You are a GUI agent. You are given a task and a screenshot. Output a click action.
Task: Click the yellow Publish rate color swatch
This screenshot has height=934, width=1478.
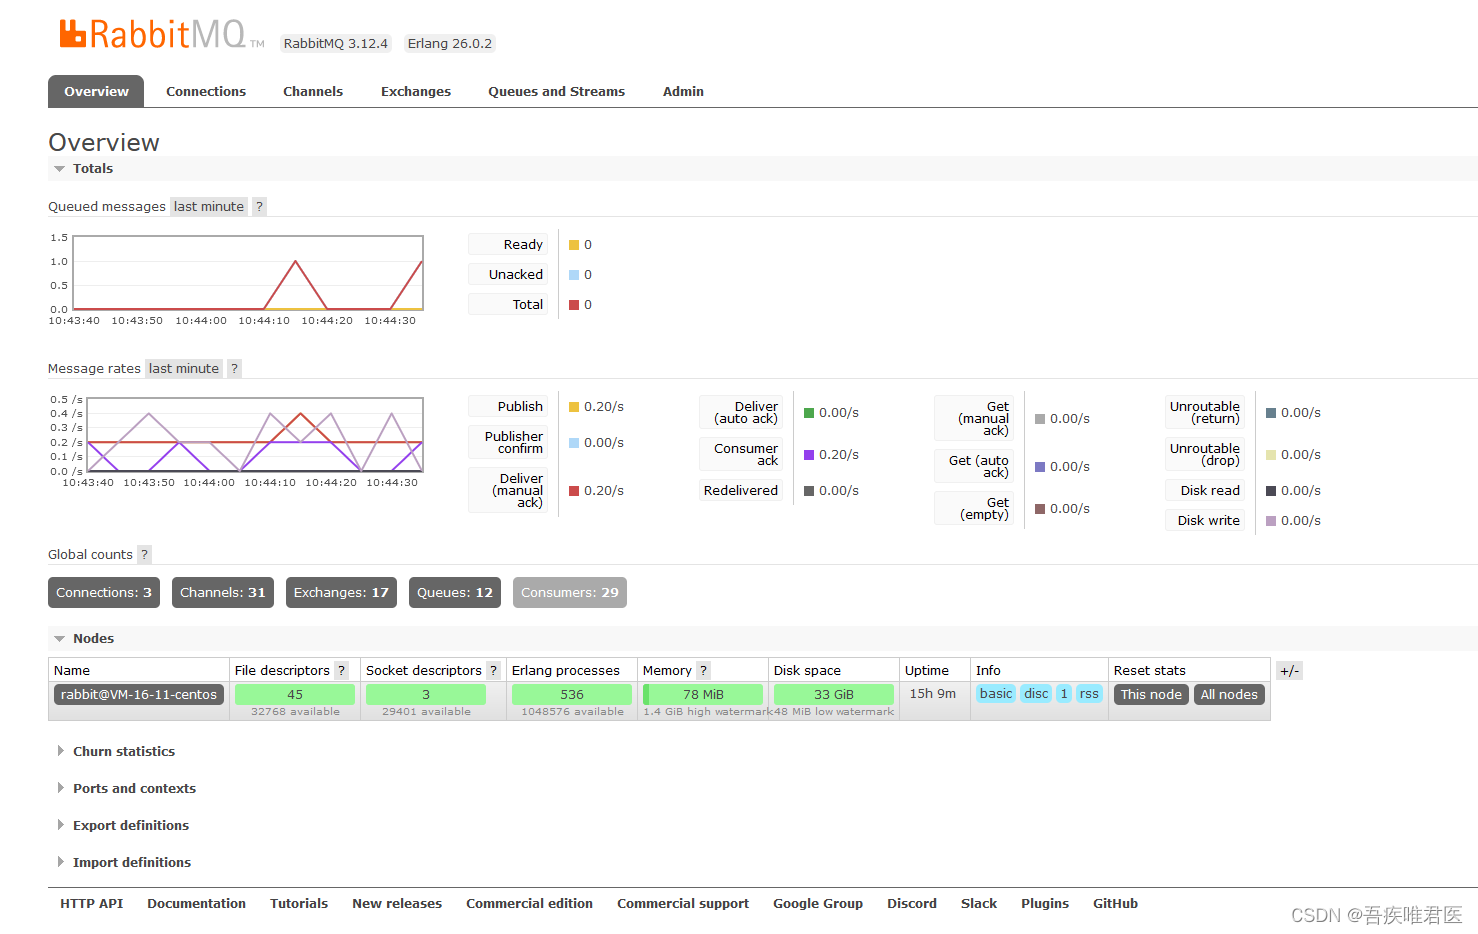coord(574,407)
